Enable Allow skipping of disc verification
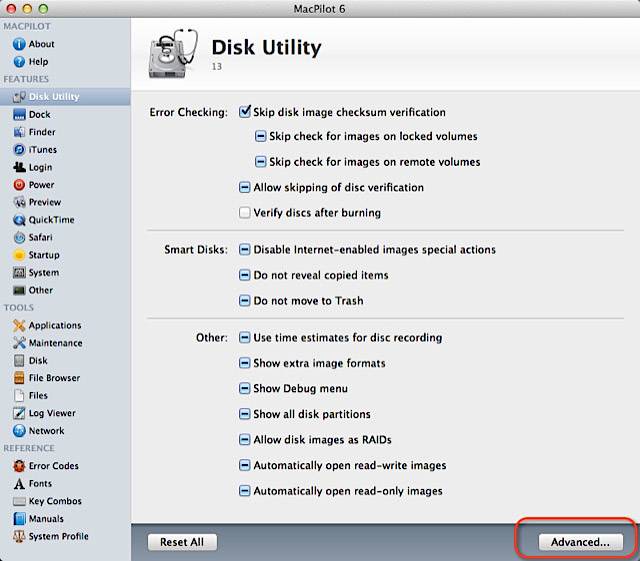 click(244, 188)
